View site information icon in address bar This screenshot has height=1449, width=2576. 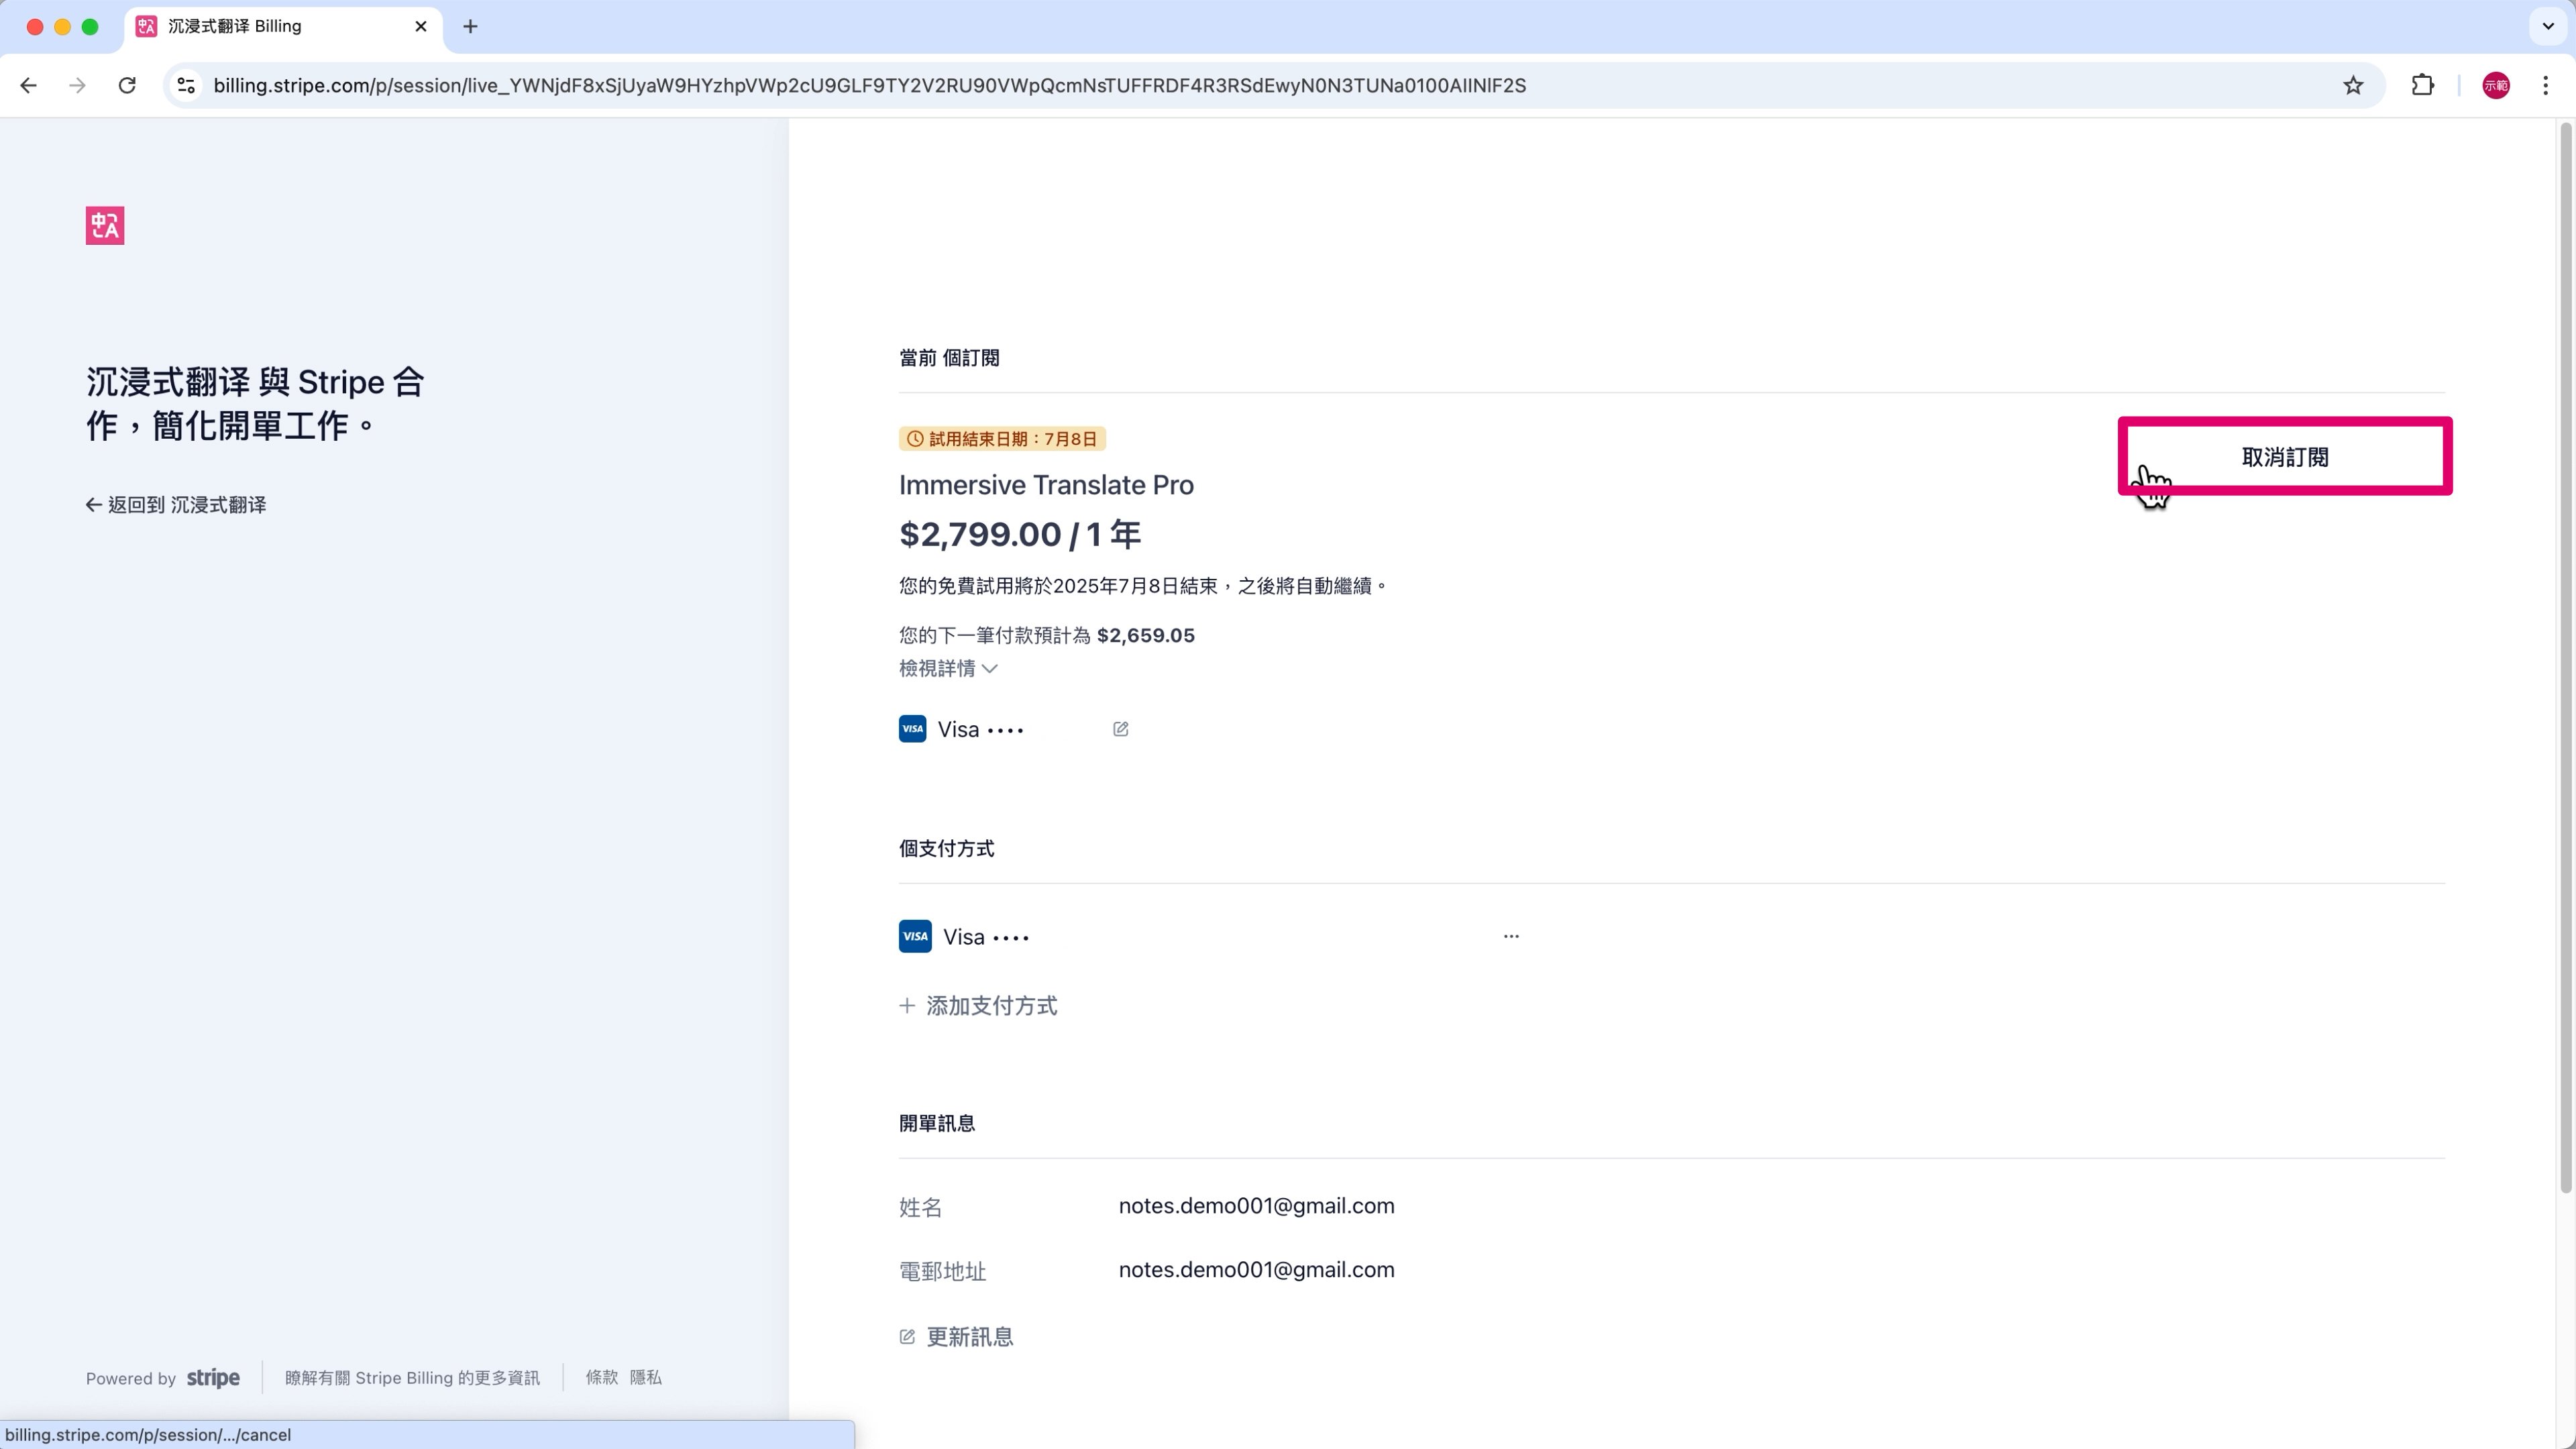tap(186, 86)
